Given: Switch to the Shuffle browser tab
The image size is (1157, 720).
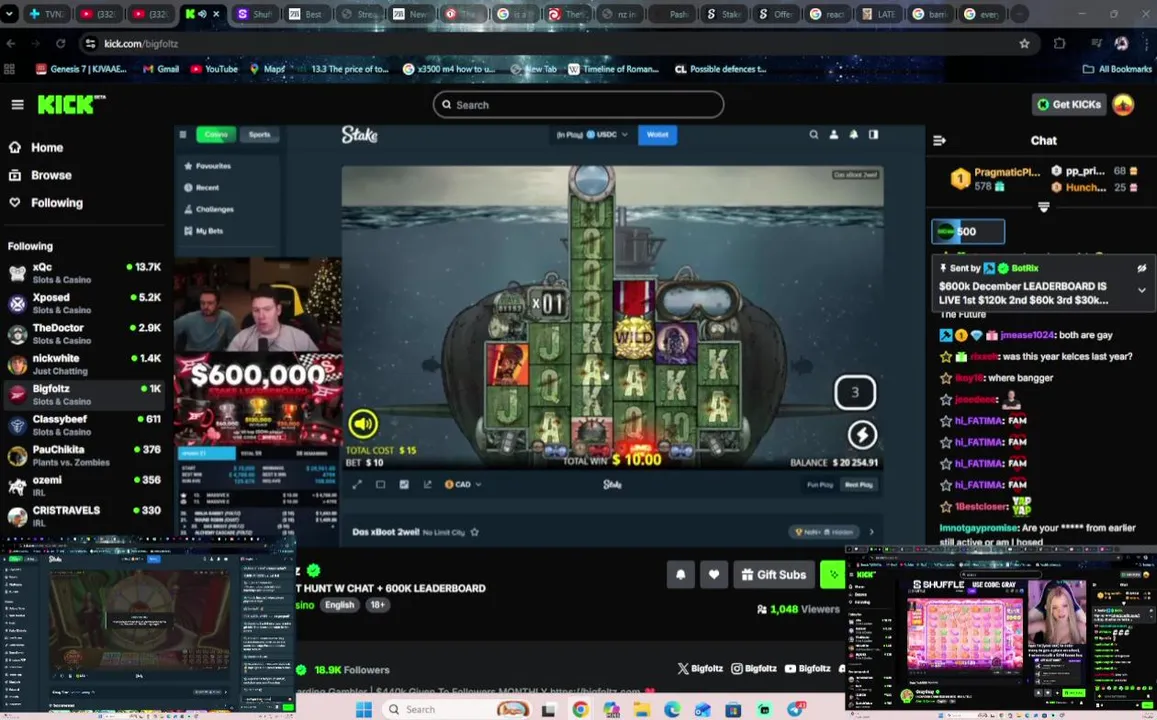Looking at the screenshot, I should (x=255, y=14).
